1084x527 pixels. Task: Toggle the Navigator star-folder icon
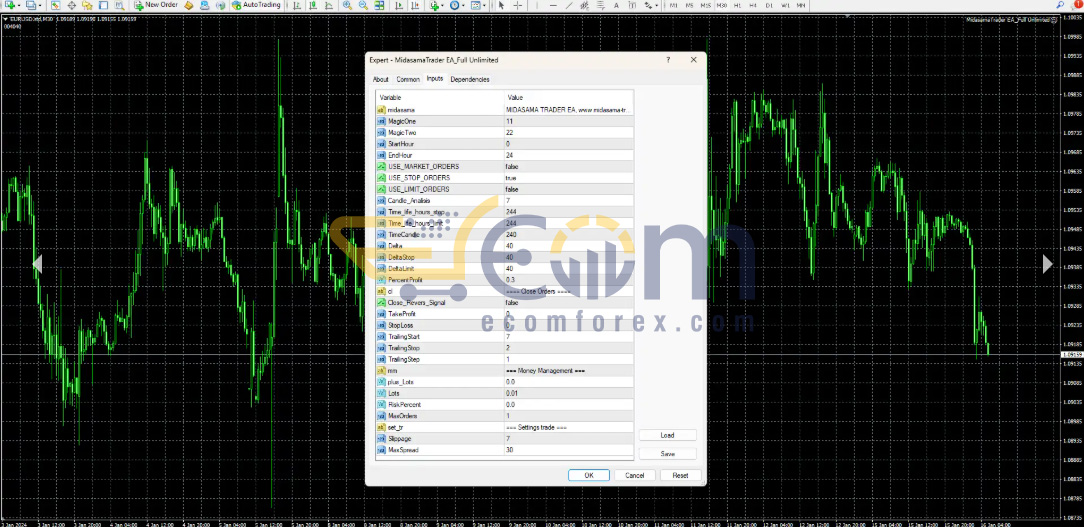[x=87, y=5]
